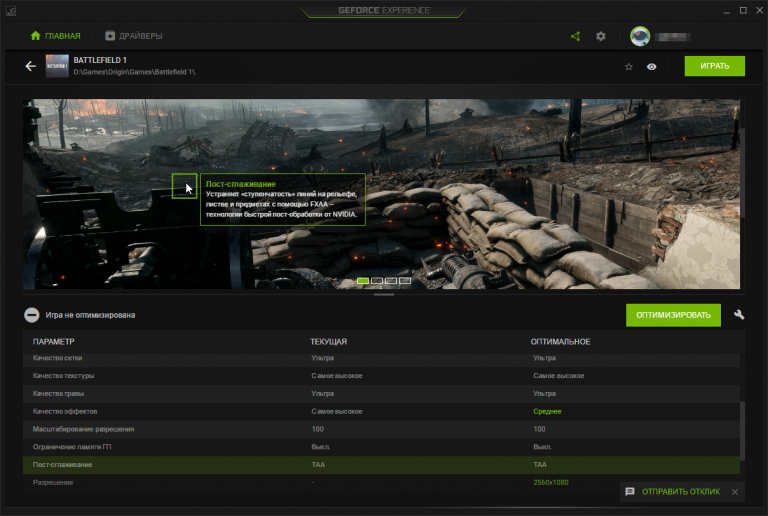Viewport: 768px width, 516px height.
Task: Click the ТЕКУЩАЯ column header
Action: [328, 342]
